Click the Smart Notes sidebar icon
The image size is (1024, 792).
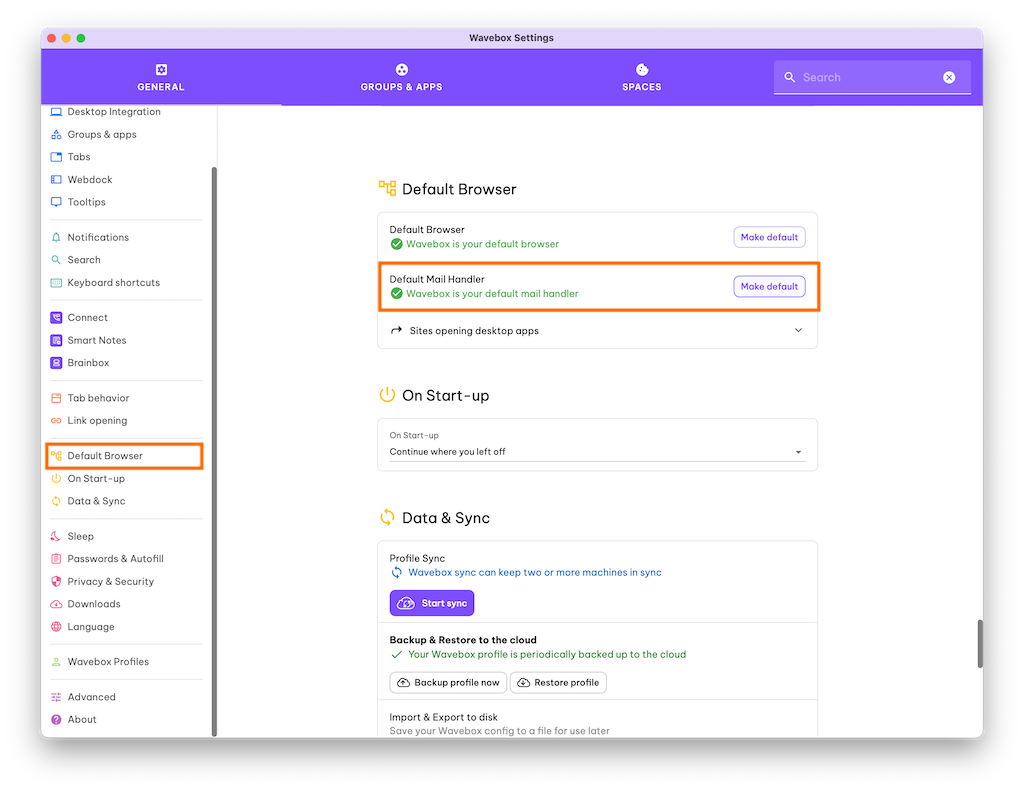56,340
